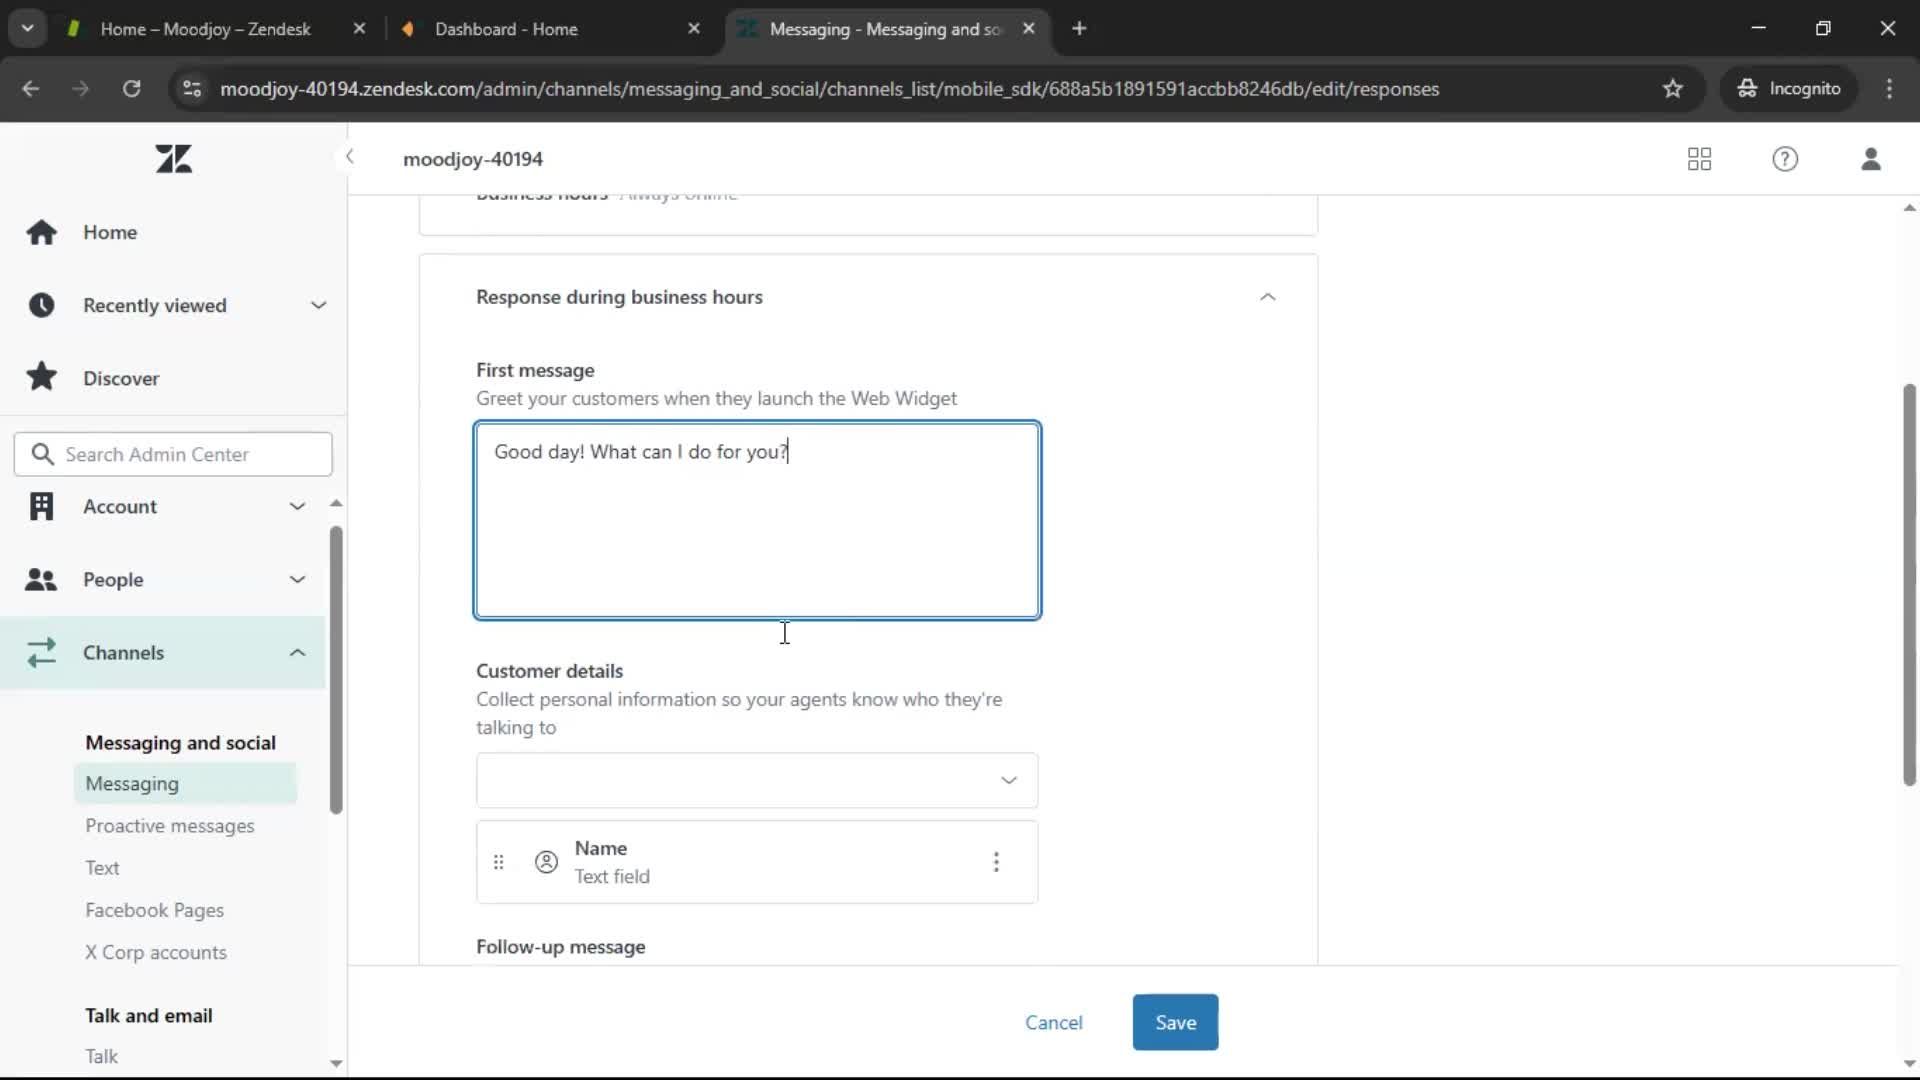Close the Home – Moodjoy – Zendesk tab
Viewport: 1920px width, 1080px height.
click(x=359, y=29)
